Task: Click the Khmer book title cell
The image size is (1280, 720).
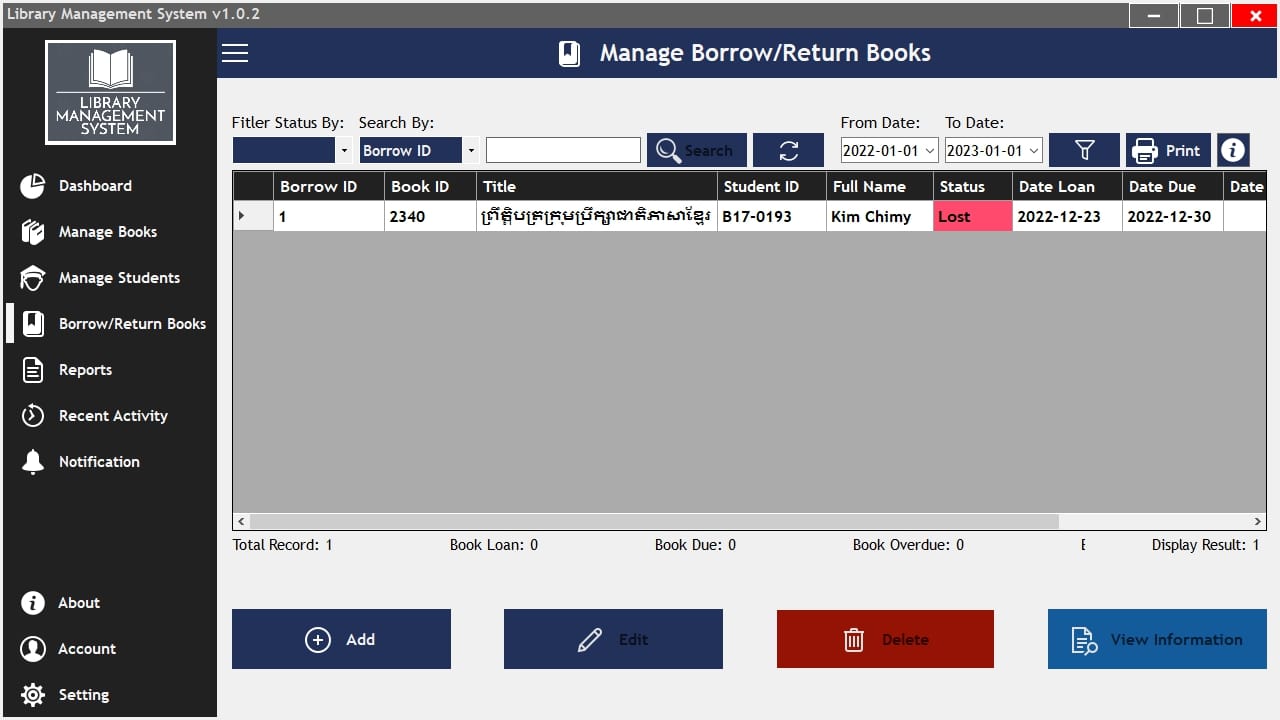Action: (x=597, y=216)
